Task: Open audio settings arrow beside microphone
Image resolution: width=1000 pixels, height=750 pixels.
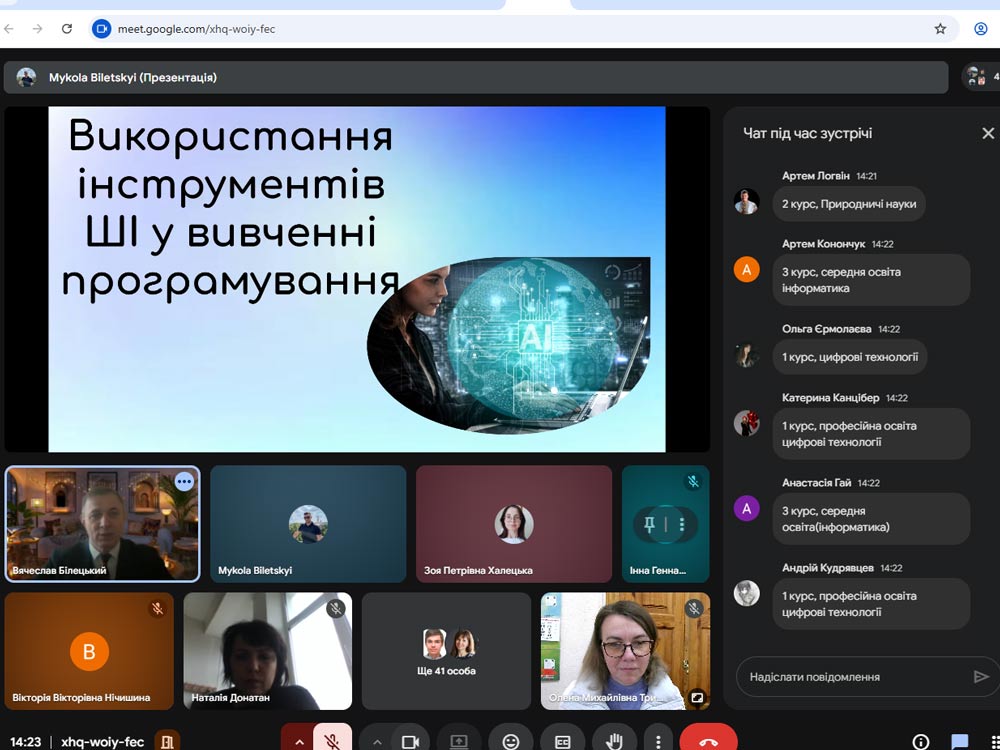Action: [298, 741]
